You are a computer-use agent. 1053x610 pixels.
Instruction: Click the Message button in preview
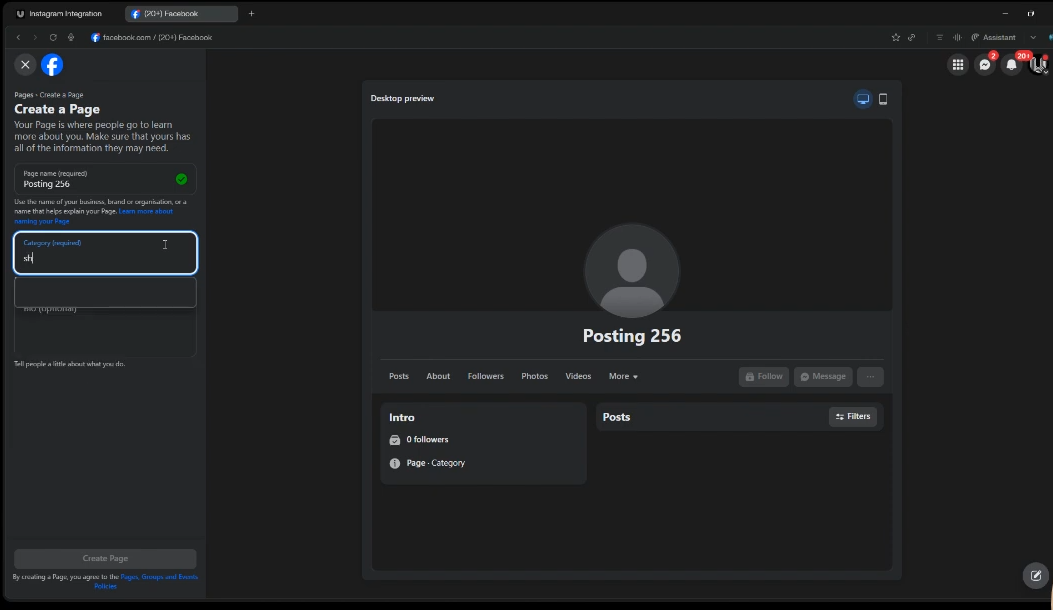pyautogui.click(x=823, y=377)
